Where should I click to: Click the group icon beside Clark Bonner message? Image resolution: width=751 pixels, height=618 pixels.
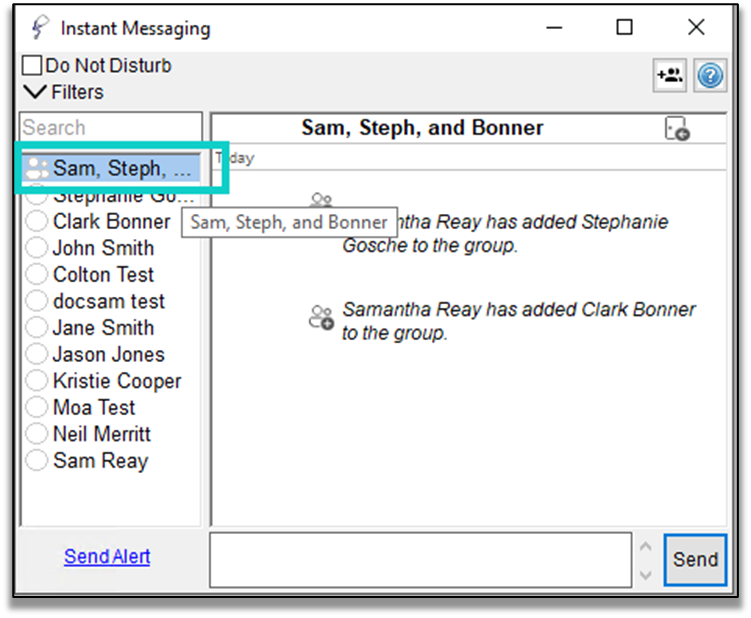click(x=320, y=318)
